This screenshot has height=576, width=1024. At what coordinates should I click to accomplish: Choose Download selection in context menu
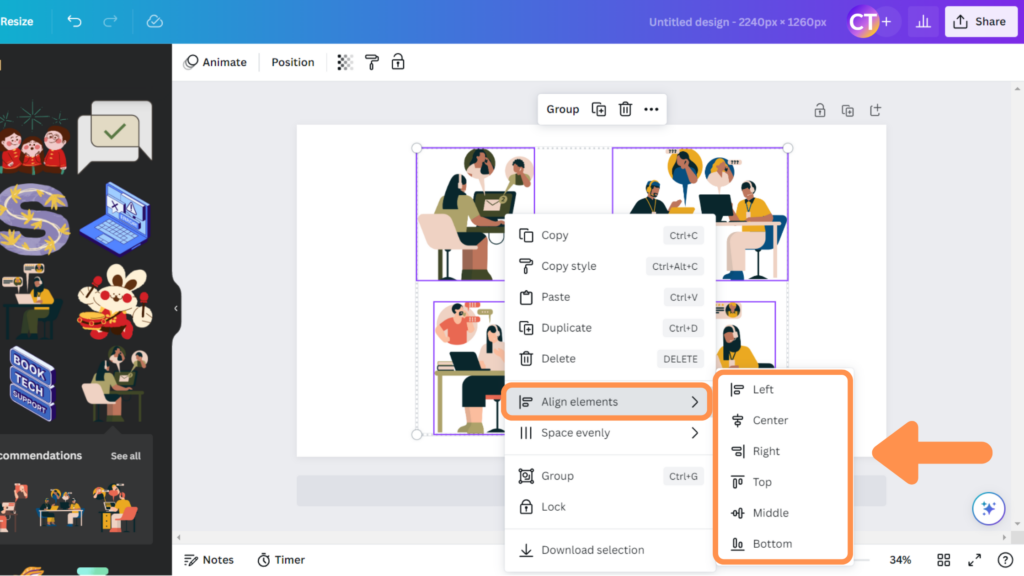610,549
